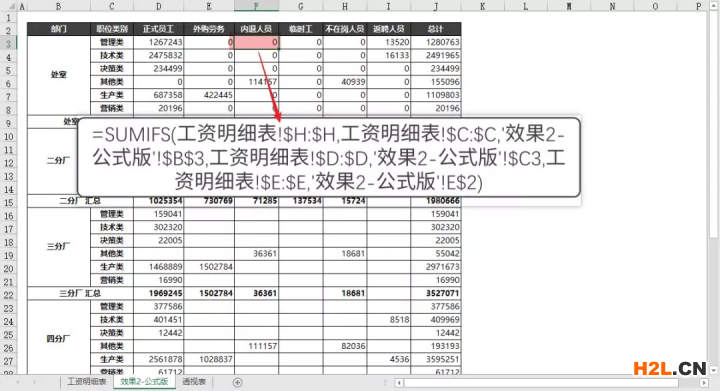Viewport: 720px width, 391px height.
Task: Switch to the 工资明细表 sheet tab
Action: click(x=87, y=382)
